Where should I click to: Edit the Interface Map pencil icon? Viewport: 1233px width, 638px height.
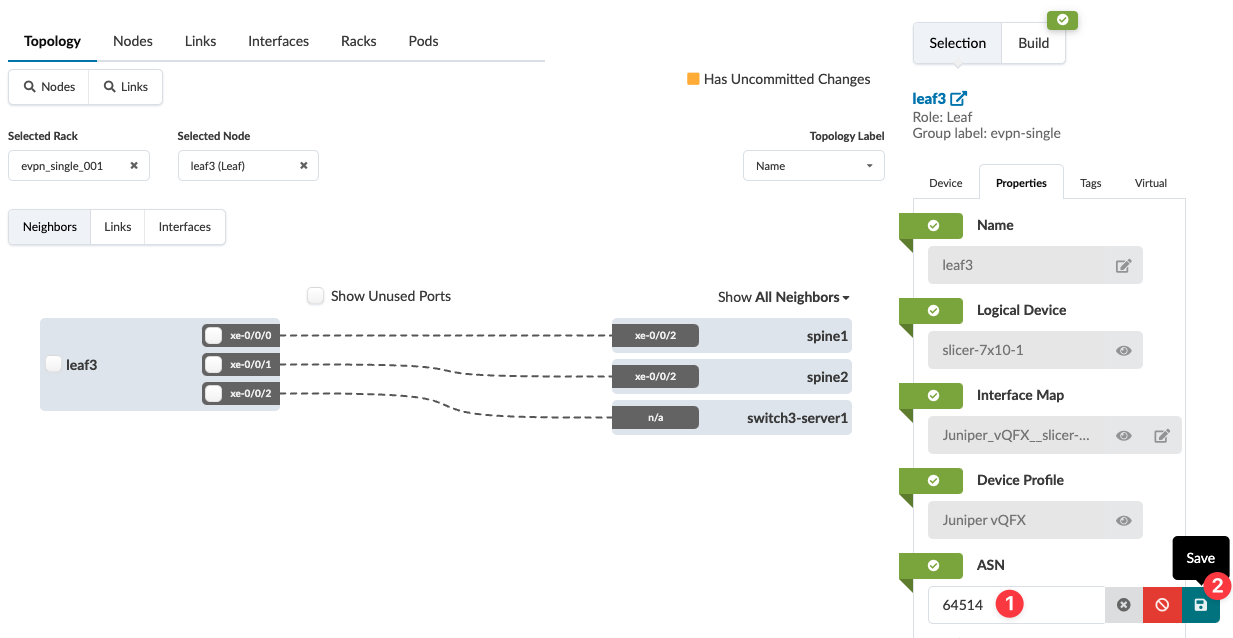click(1162, 436)
